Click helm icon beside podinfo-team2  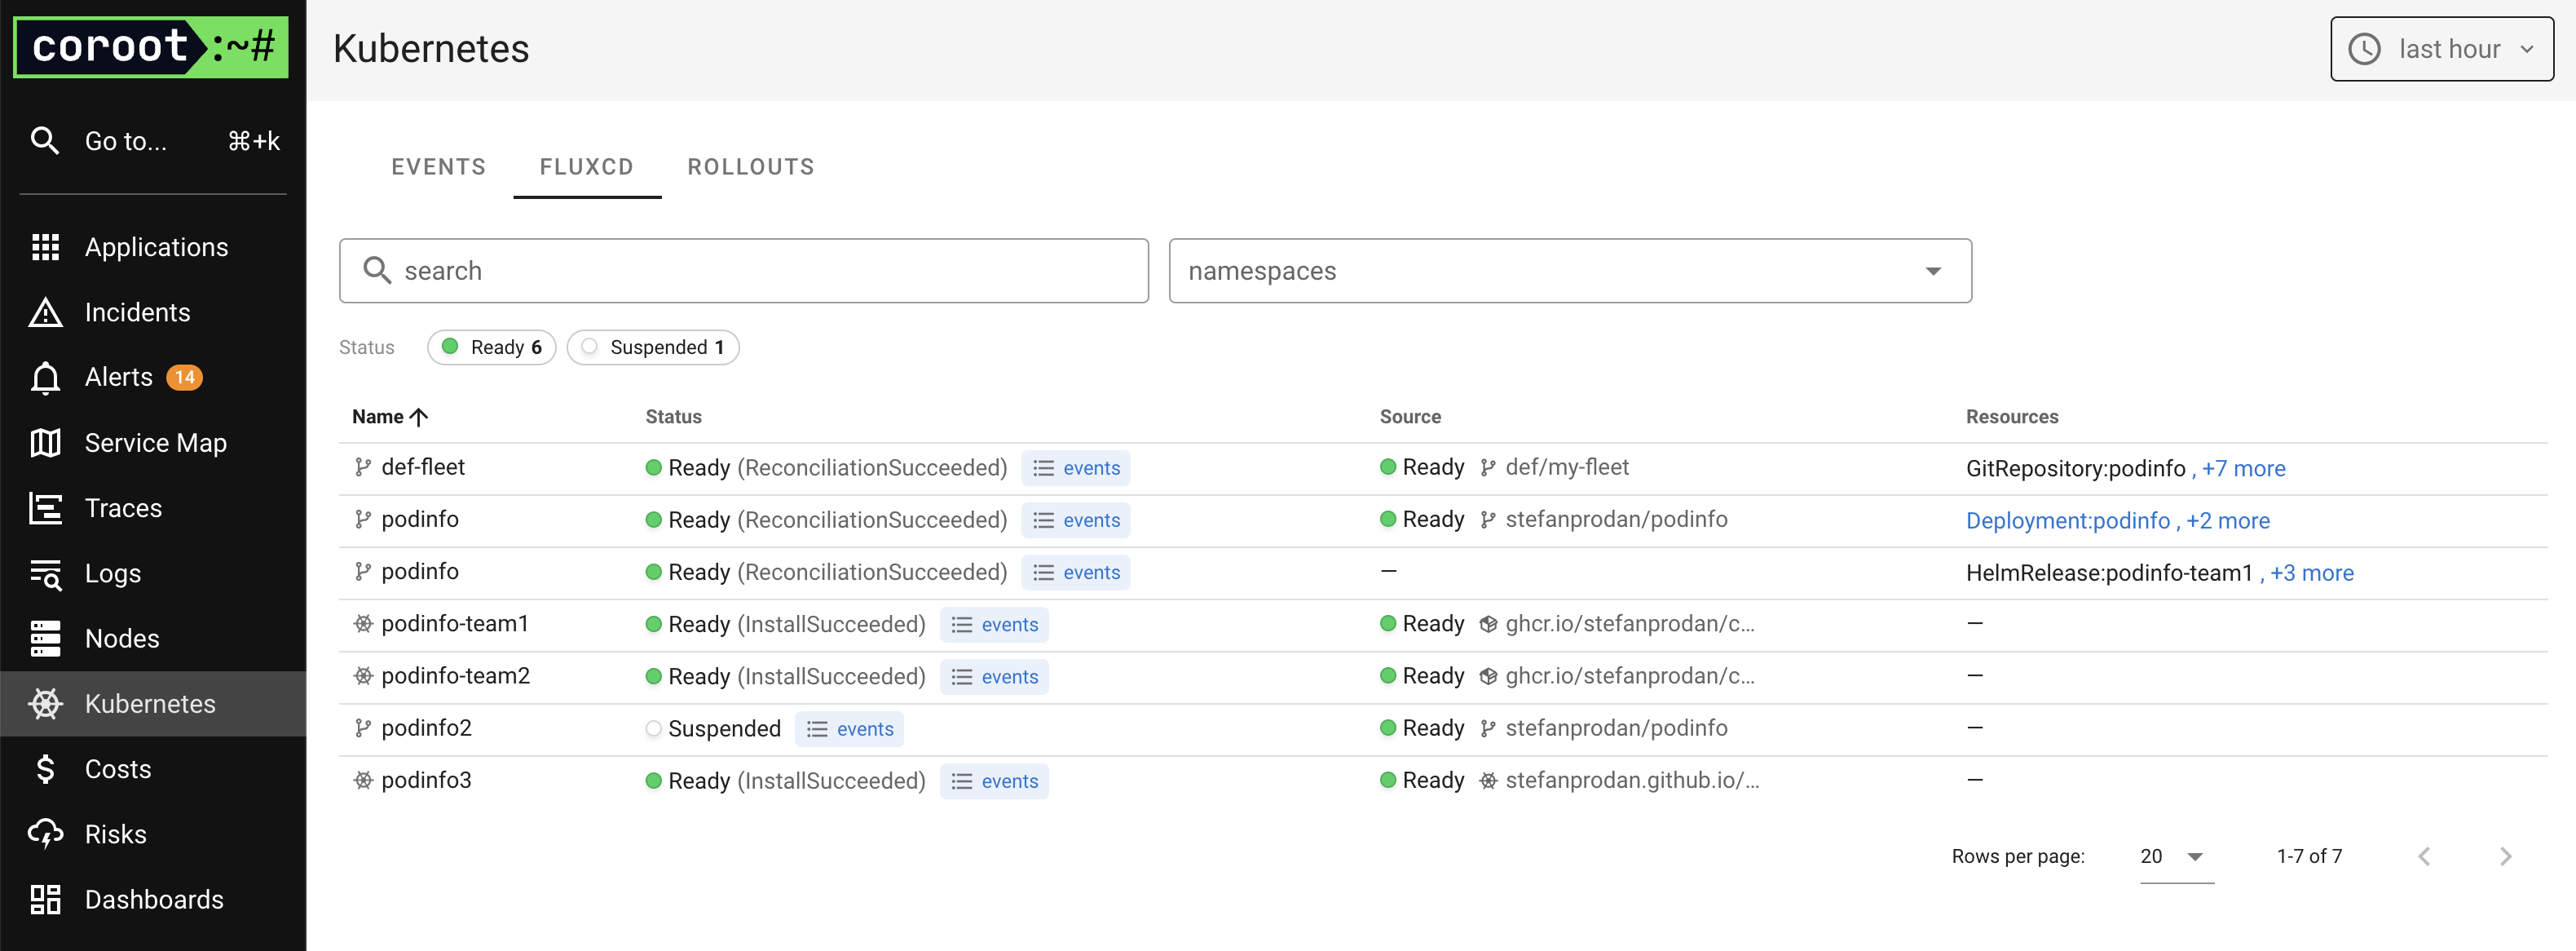[x=363, y=676]
